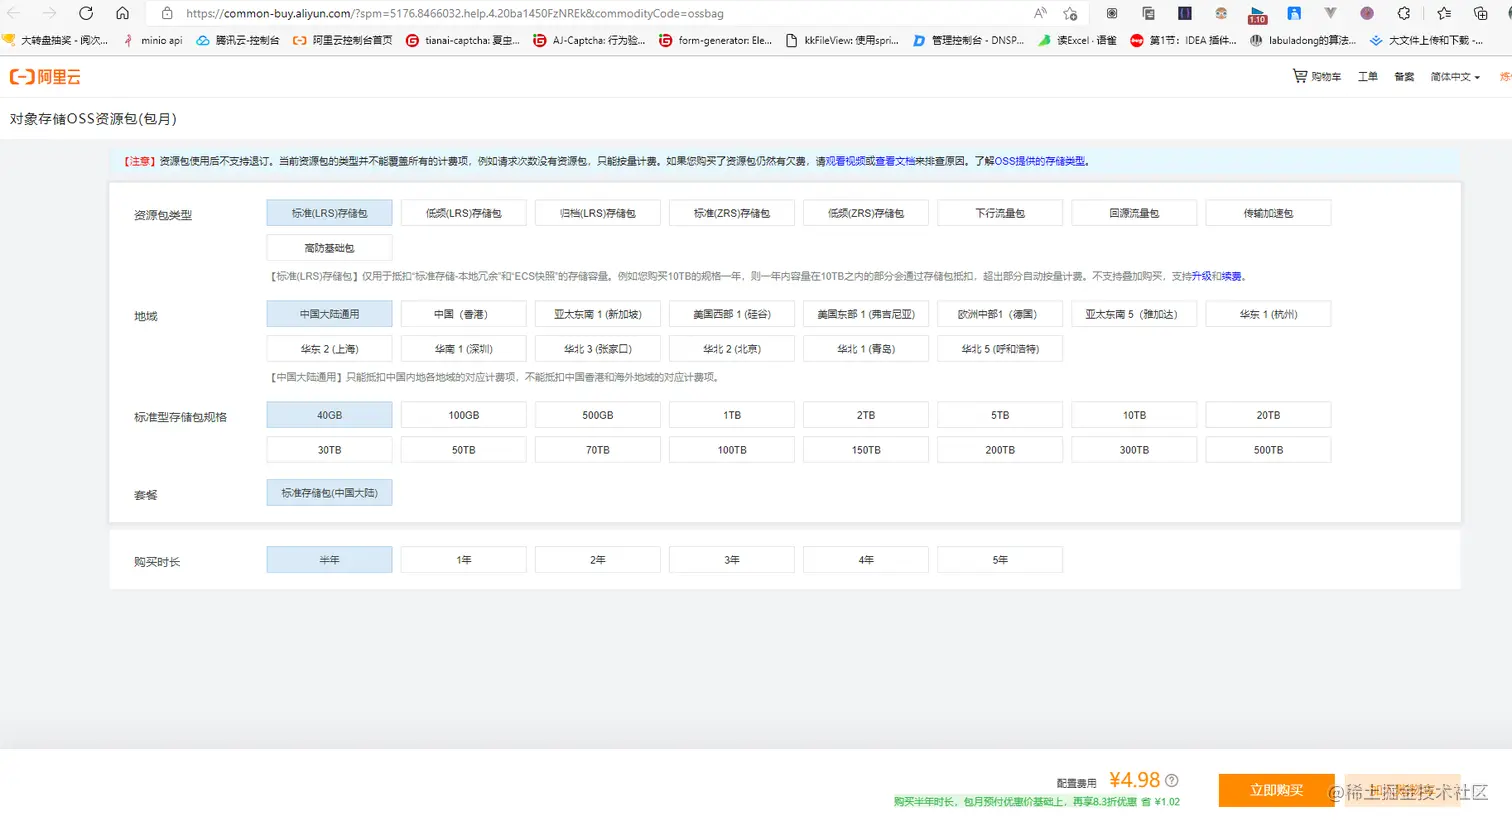Open the 阿里云控制台首页 bookmark
This screenshot has width=1512, height=826.
342,40
